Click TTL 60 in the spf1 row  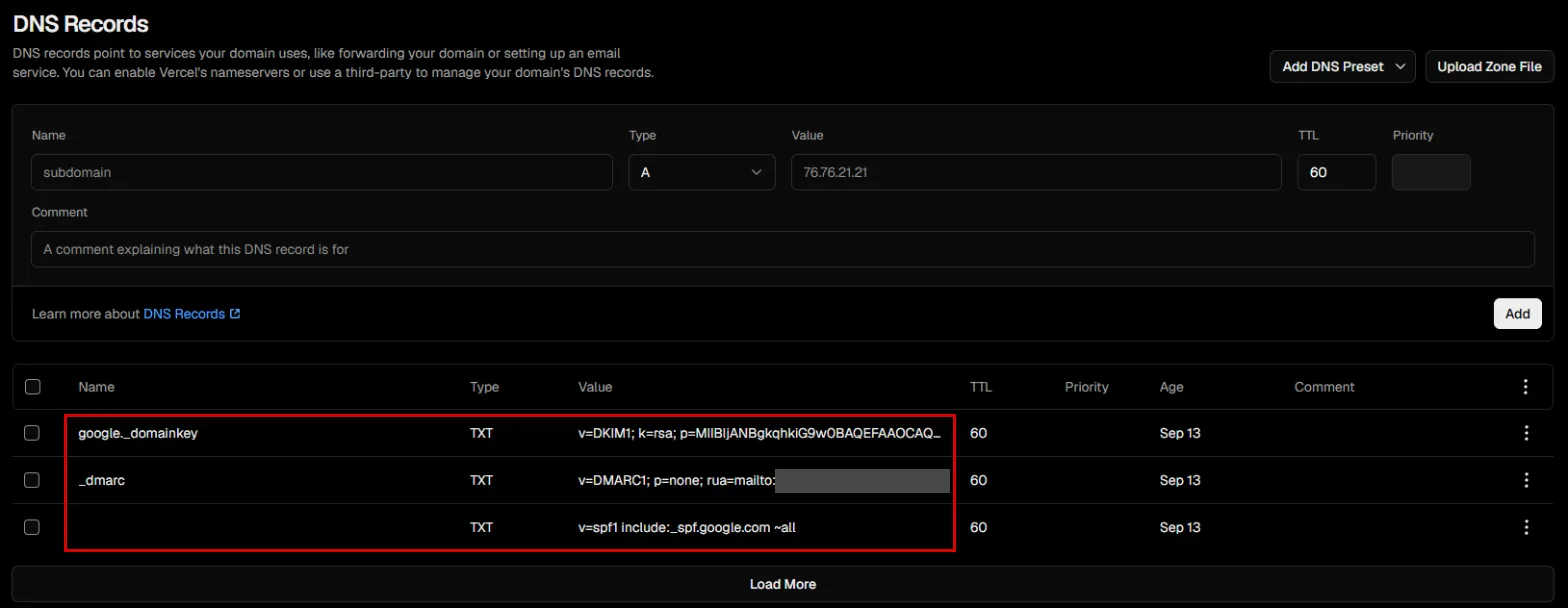(x=979, y=527)
